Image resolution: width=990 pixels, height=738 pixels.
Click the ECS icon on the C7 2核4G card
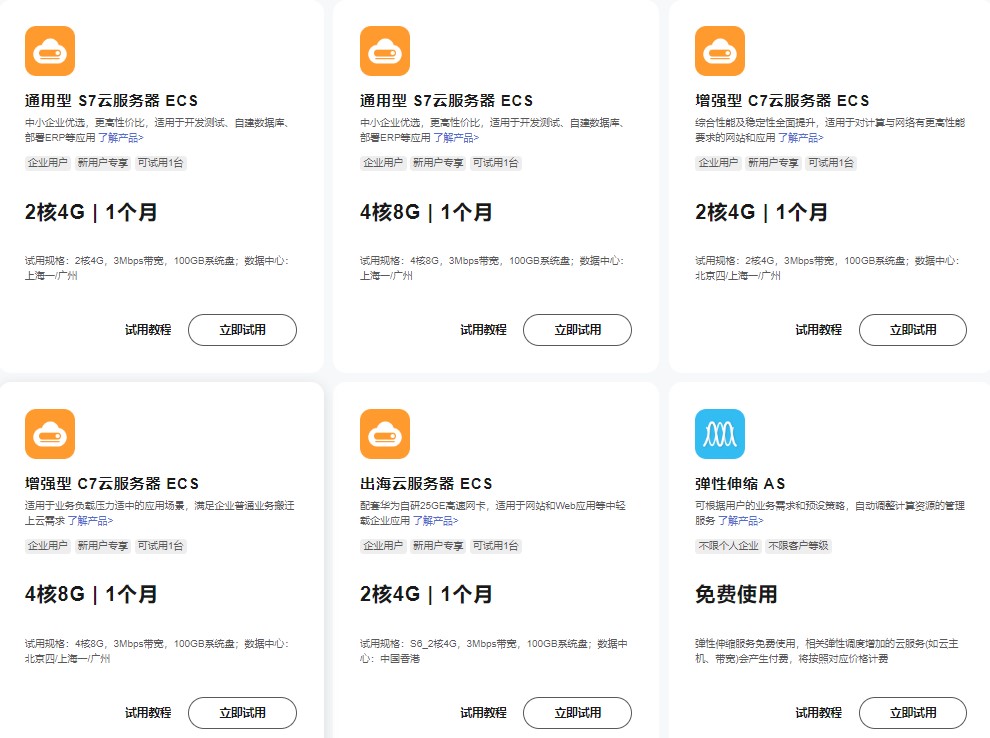pos(720,51)
